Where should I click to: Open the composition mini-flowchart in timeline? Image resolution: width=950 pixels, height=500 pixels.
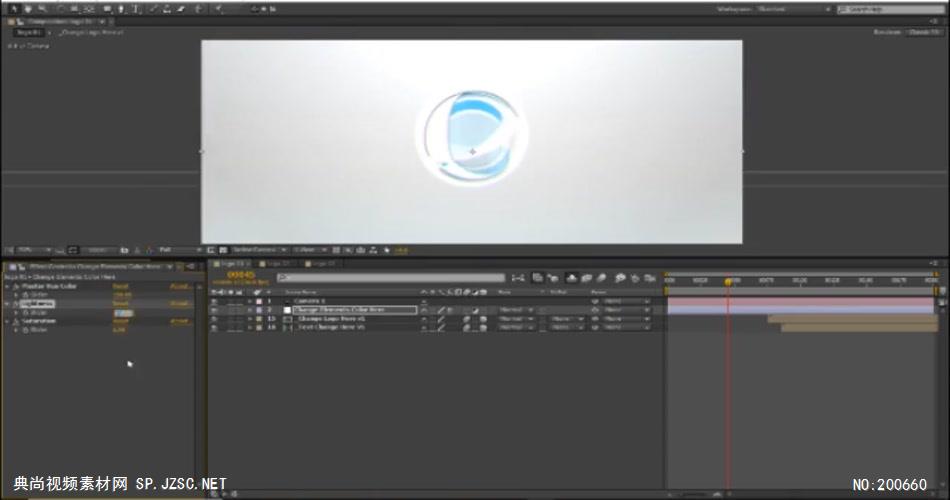(x=518, y=278)
